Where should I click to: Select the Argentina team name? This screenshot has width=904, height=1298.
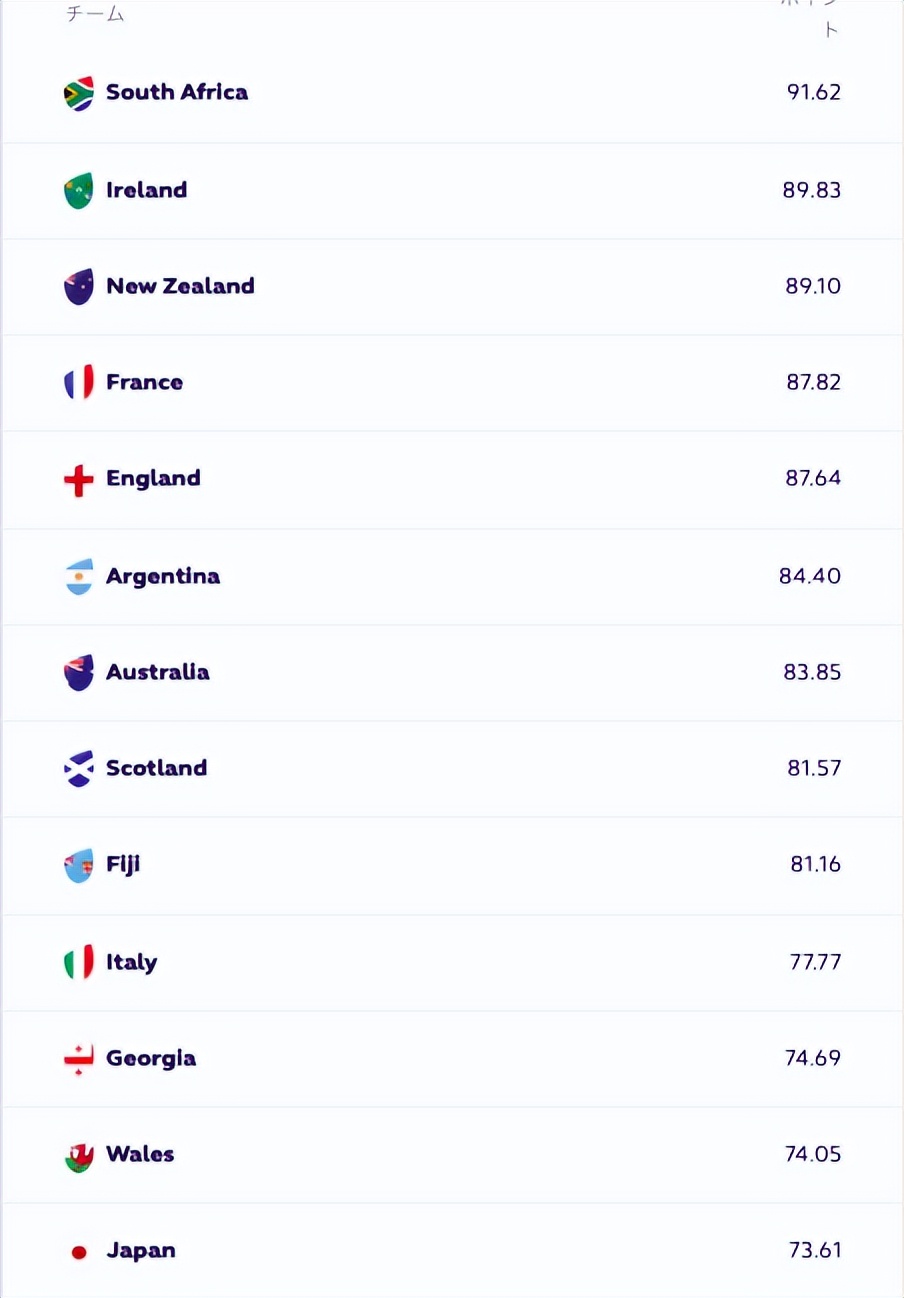click(163, 576)
